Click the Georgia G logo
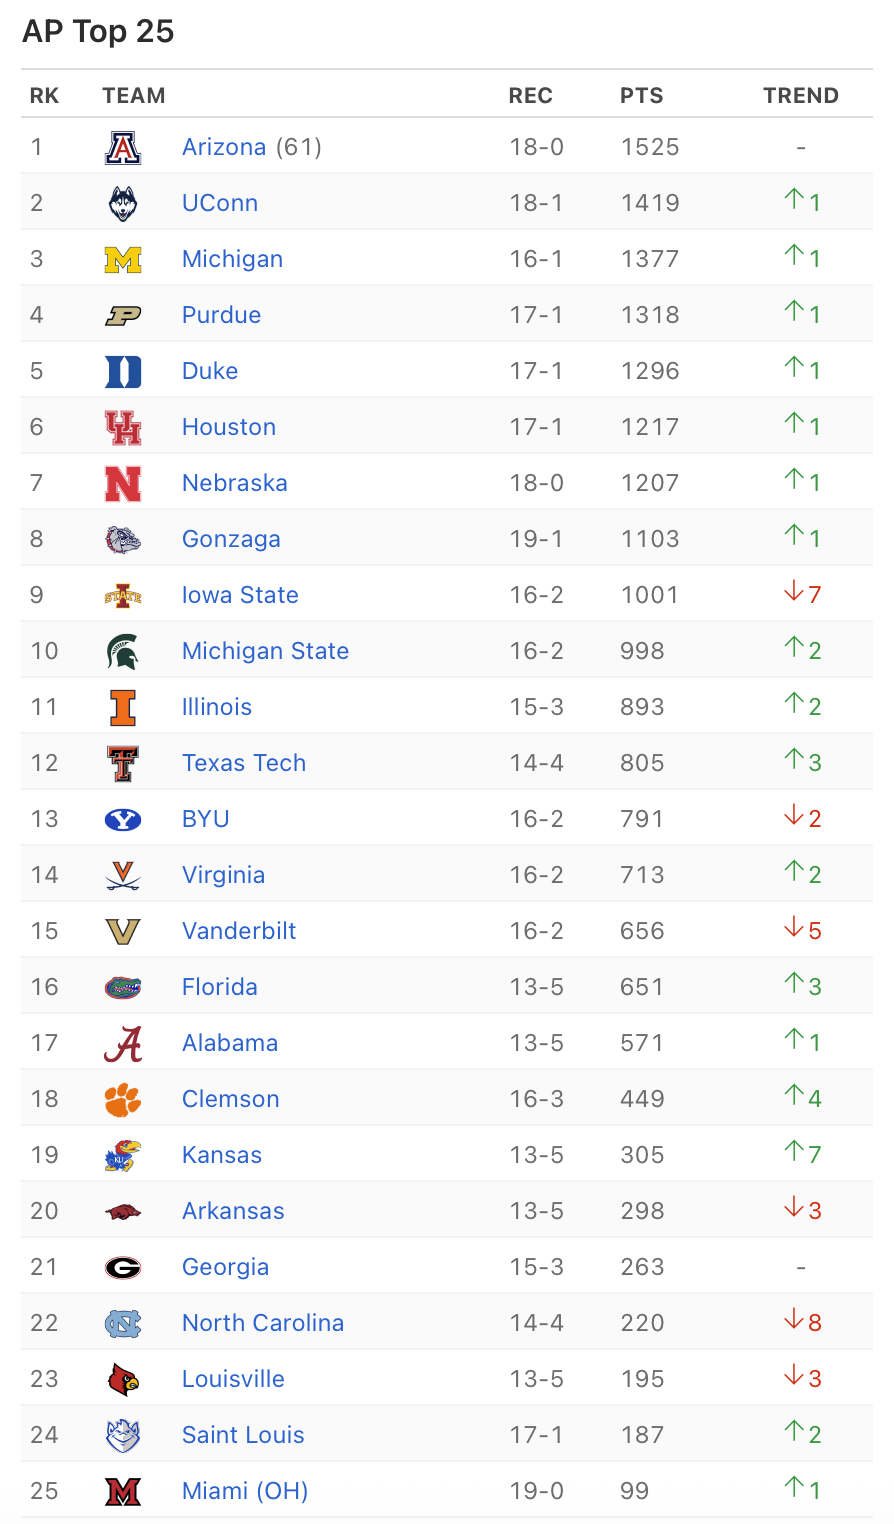 point(123,1268)
